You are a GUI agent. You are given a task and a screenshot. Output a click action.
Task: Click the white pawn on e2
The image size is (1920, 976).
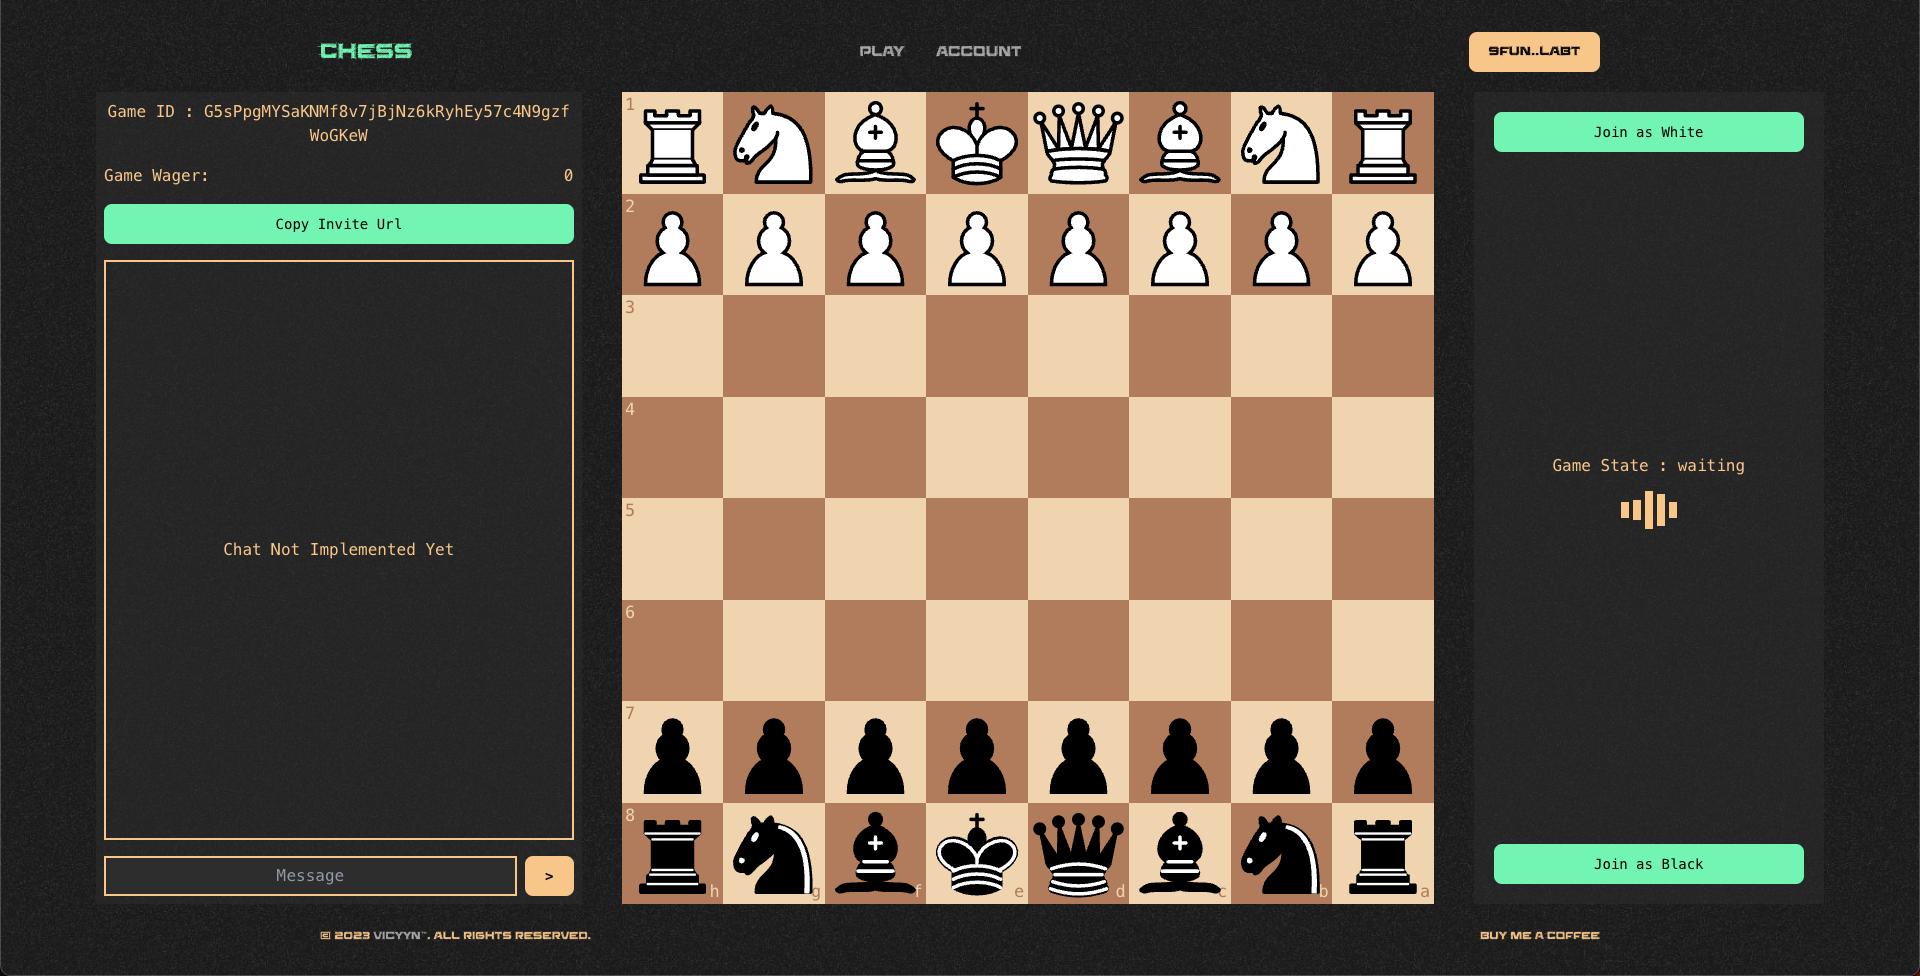977,247
